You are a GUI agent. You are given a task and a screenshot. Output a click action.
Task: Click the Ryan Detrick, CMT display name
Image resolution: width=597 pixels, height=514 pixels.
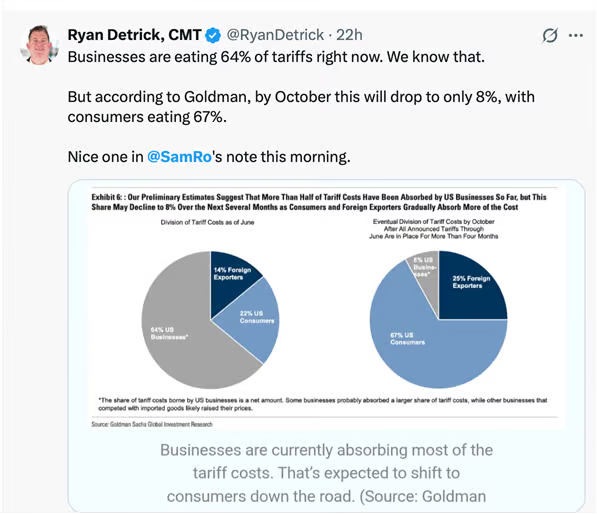[x=134, y=35]
